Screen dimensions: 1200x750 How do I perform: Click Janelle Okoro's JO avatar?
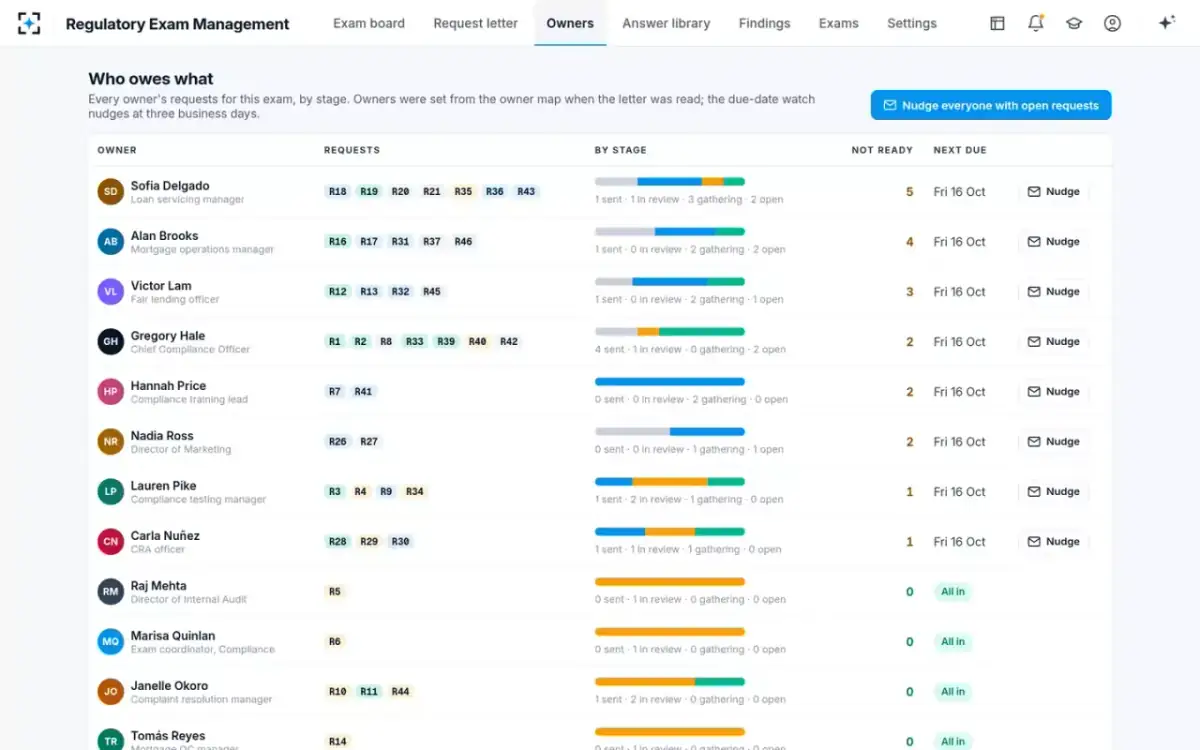point(111,692)
